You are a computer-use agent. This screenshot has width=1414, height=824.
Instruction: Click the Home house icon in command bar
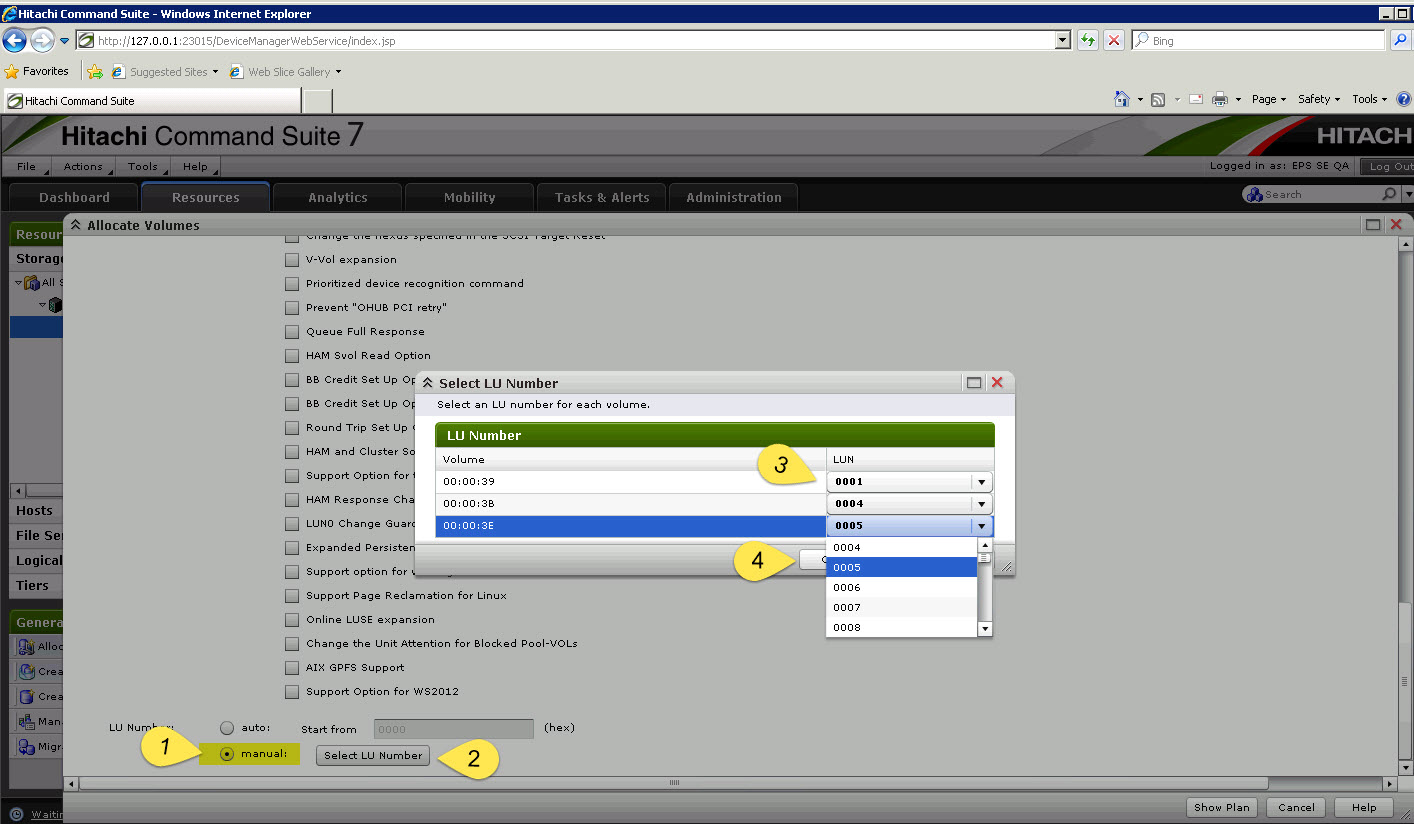tap(1123, 99)
